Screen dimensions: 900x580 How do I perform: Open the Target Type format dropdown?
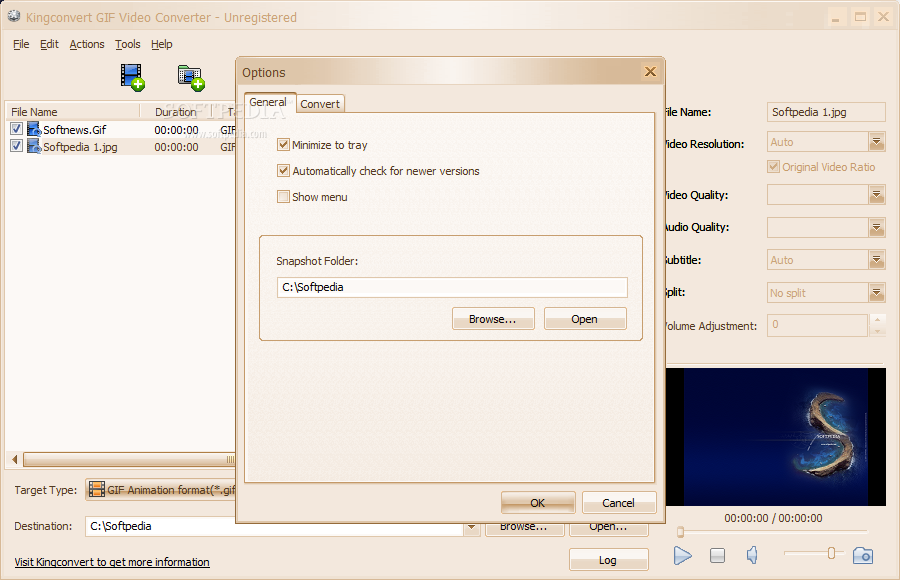[x=161, y=490]
